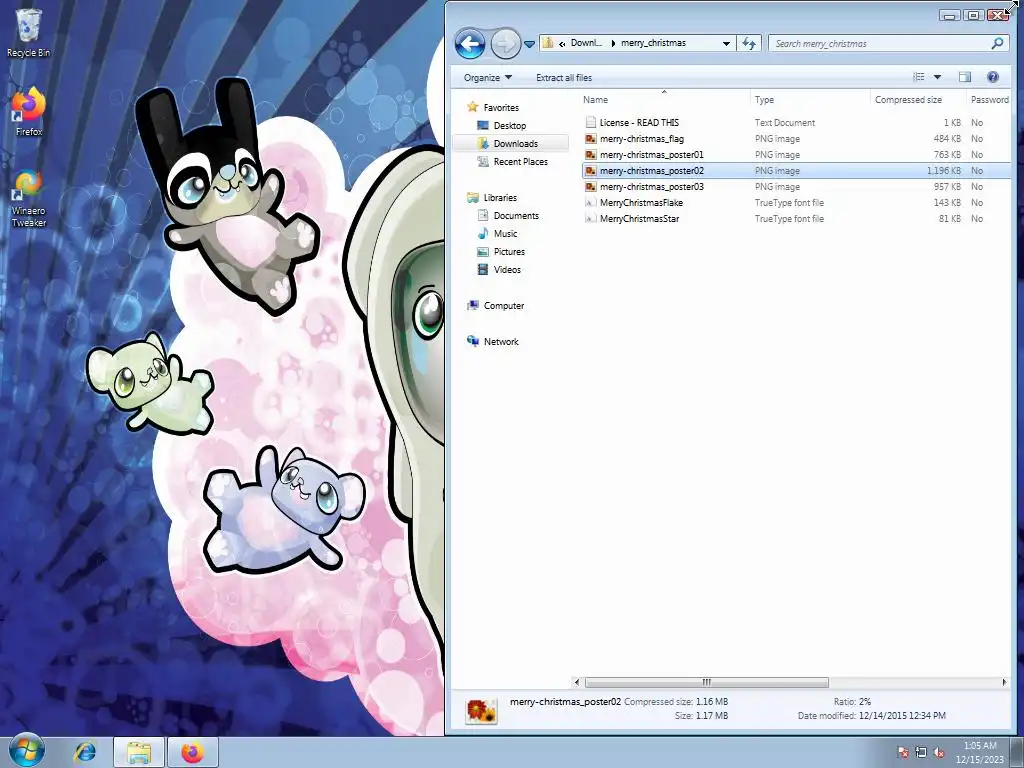Select Network in navigation pane

tap(501, 341)
